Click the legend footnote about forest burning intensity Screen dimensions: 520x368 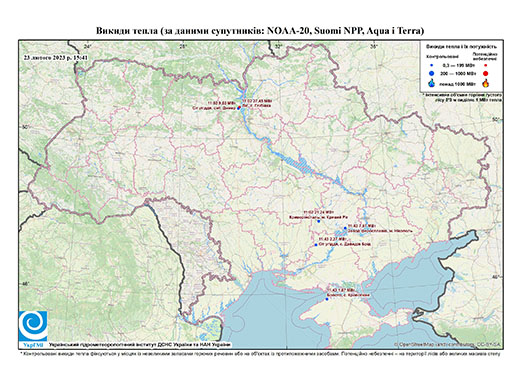pos(462,98)
